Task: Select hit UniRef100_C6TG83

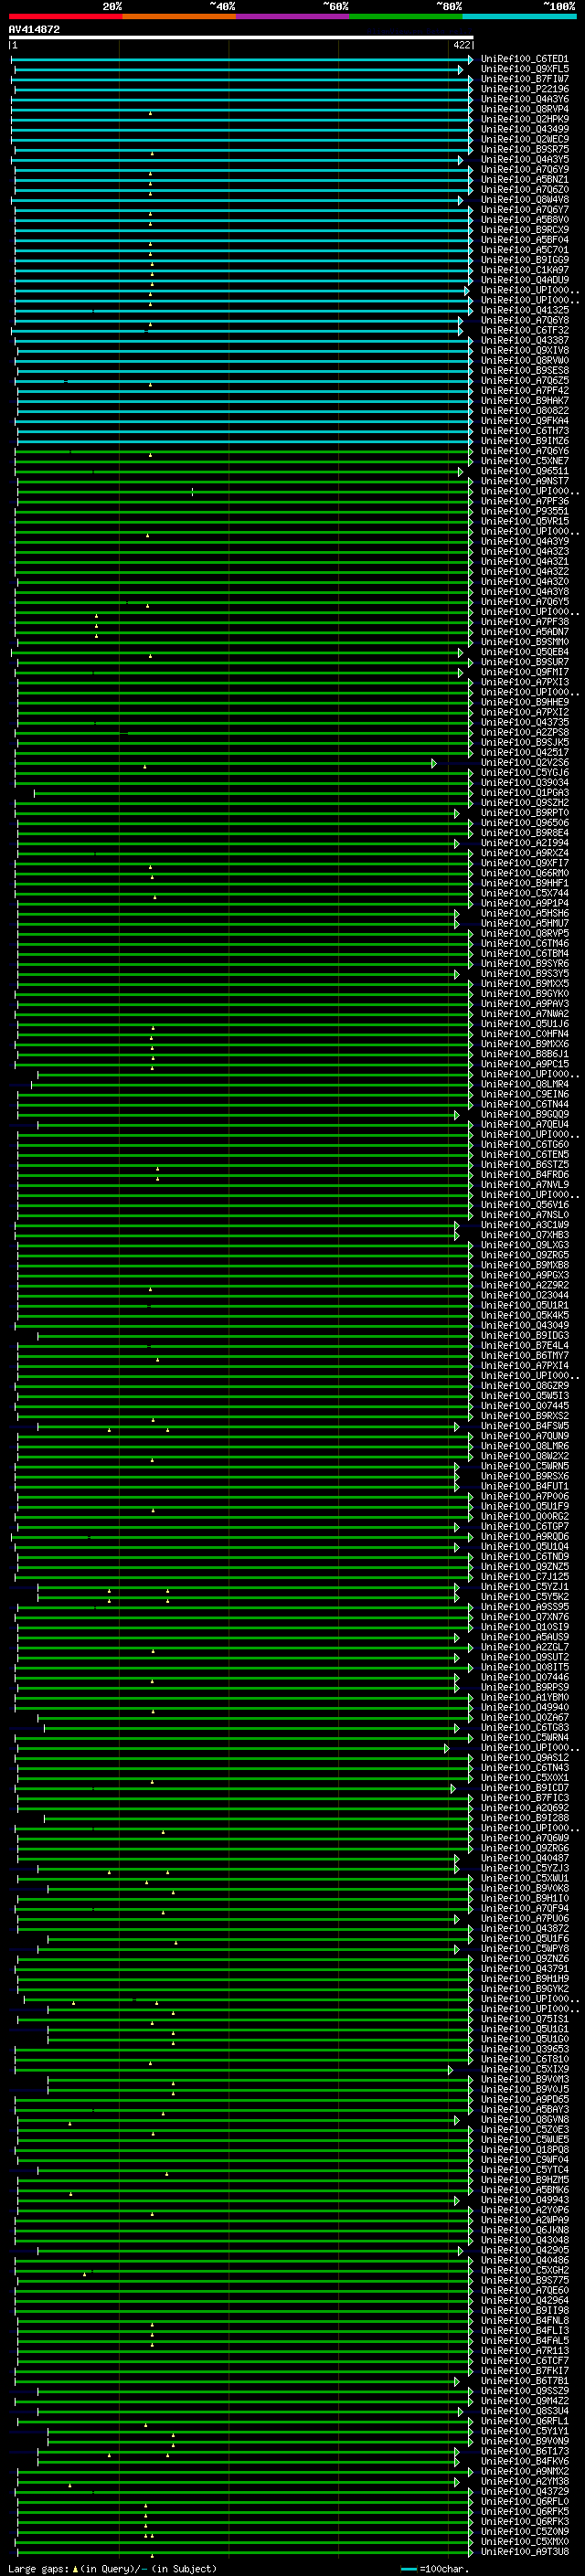Action: click(524, 1727)
